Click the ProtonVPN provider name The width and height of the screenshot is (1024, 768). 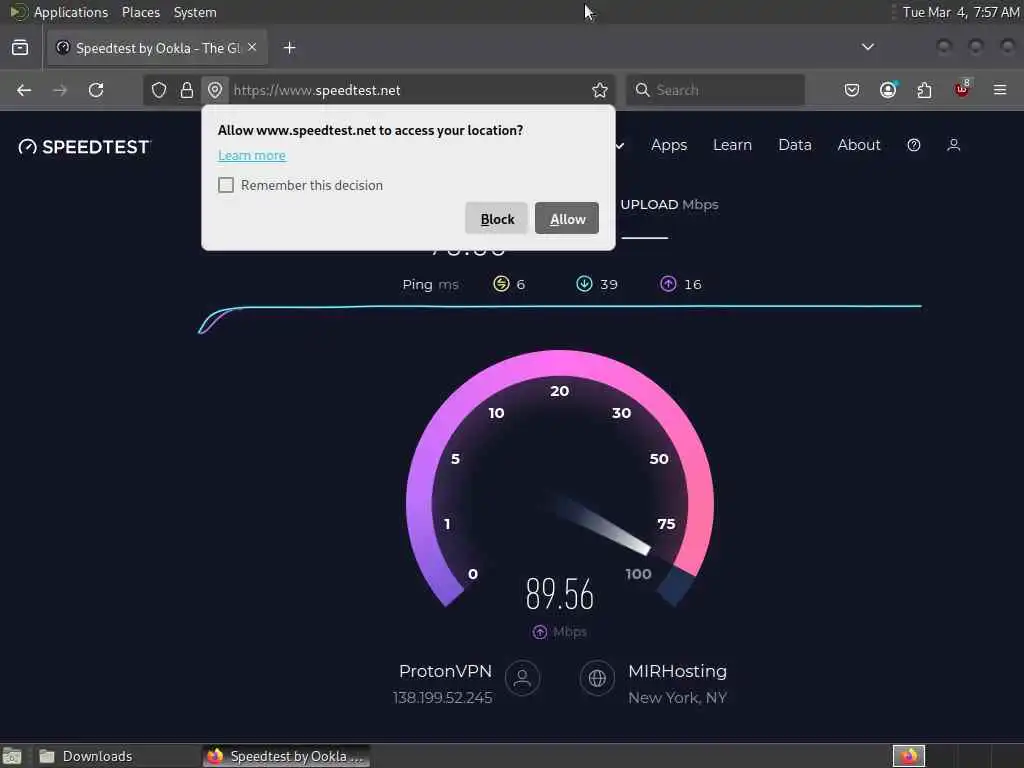point(445,671)
